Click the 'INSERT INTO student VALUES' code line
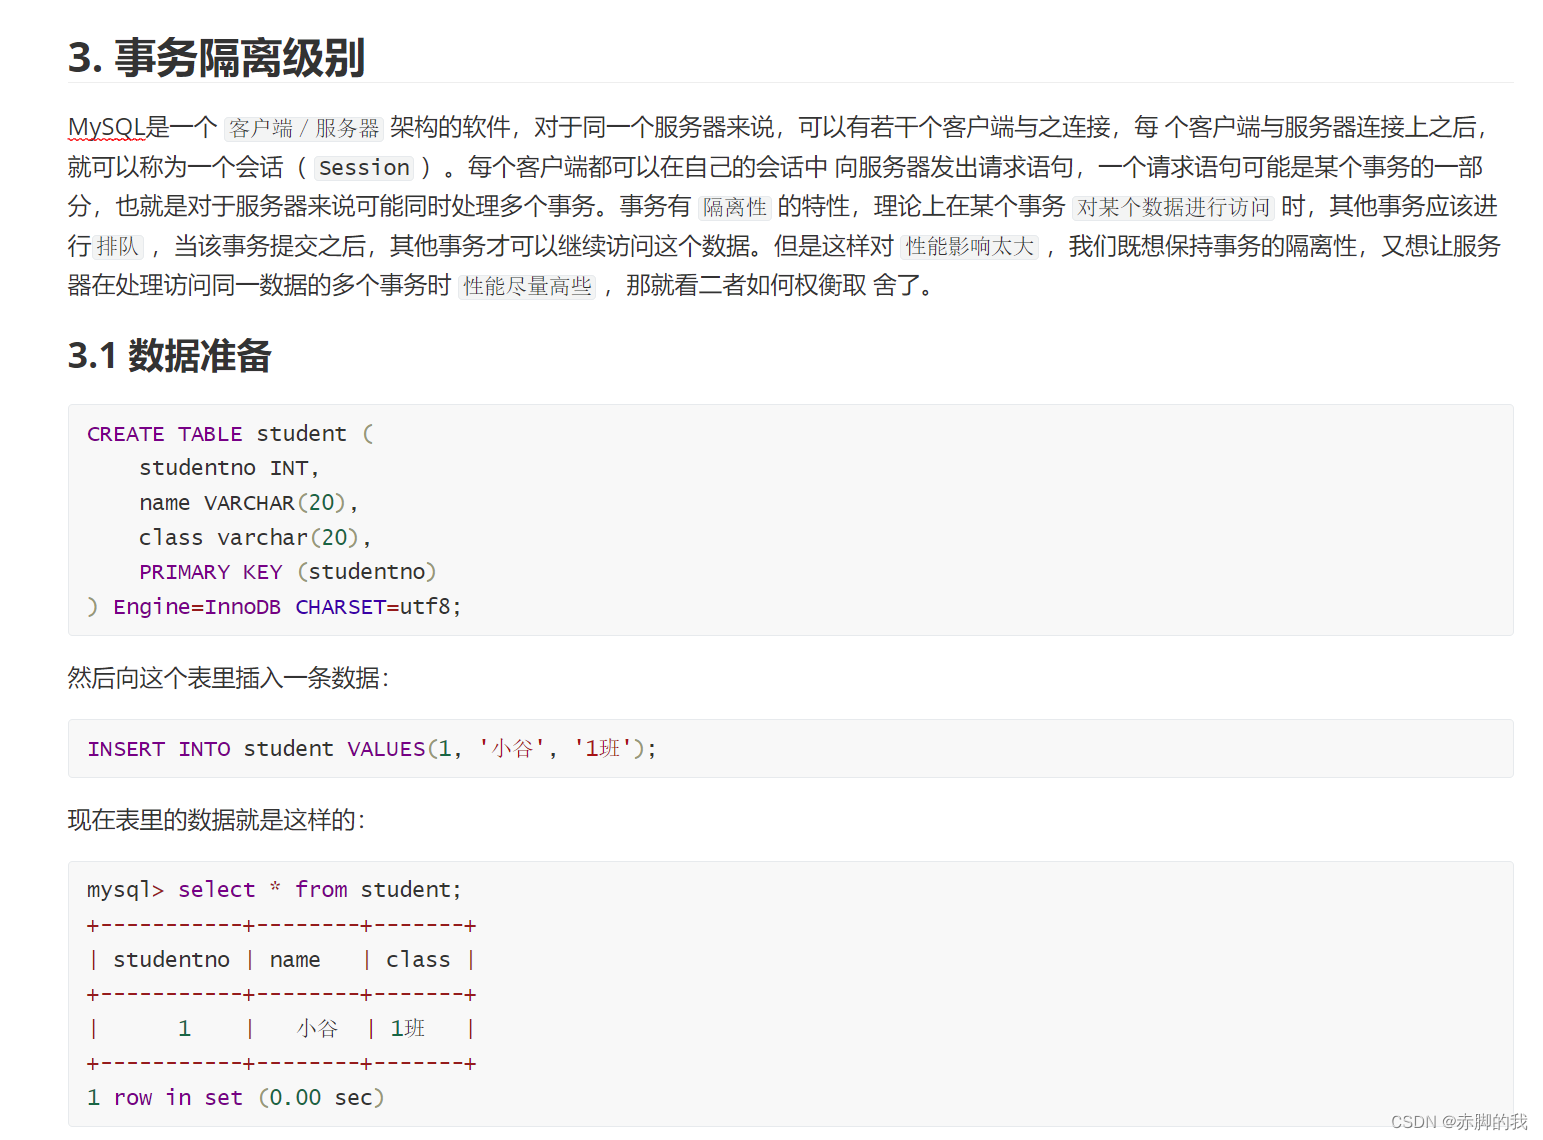The width and height of the screenshot is (1543, 1140). [372, 749]
